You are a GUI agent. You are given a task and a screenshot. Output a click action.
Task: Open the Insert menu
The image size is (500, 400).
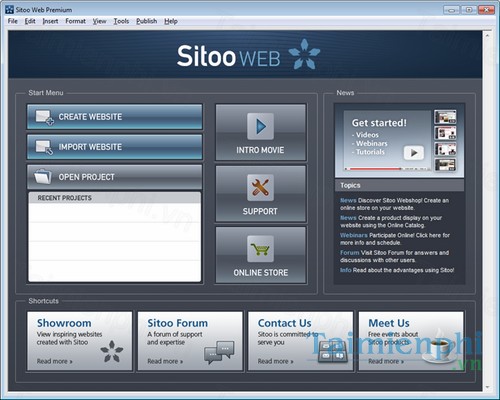(50, 21)
